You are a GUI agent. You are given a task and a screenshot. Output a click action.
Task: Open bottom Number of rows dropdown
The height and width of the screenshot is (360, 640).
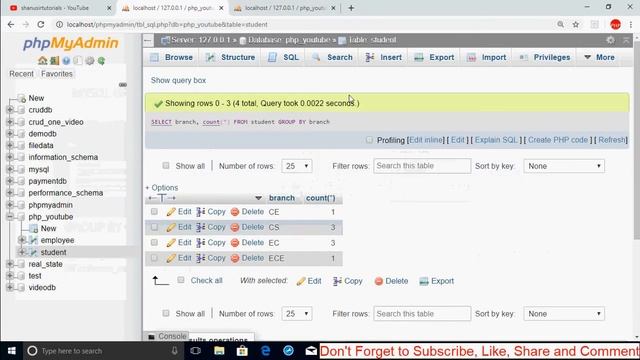[297, 314]
